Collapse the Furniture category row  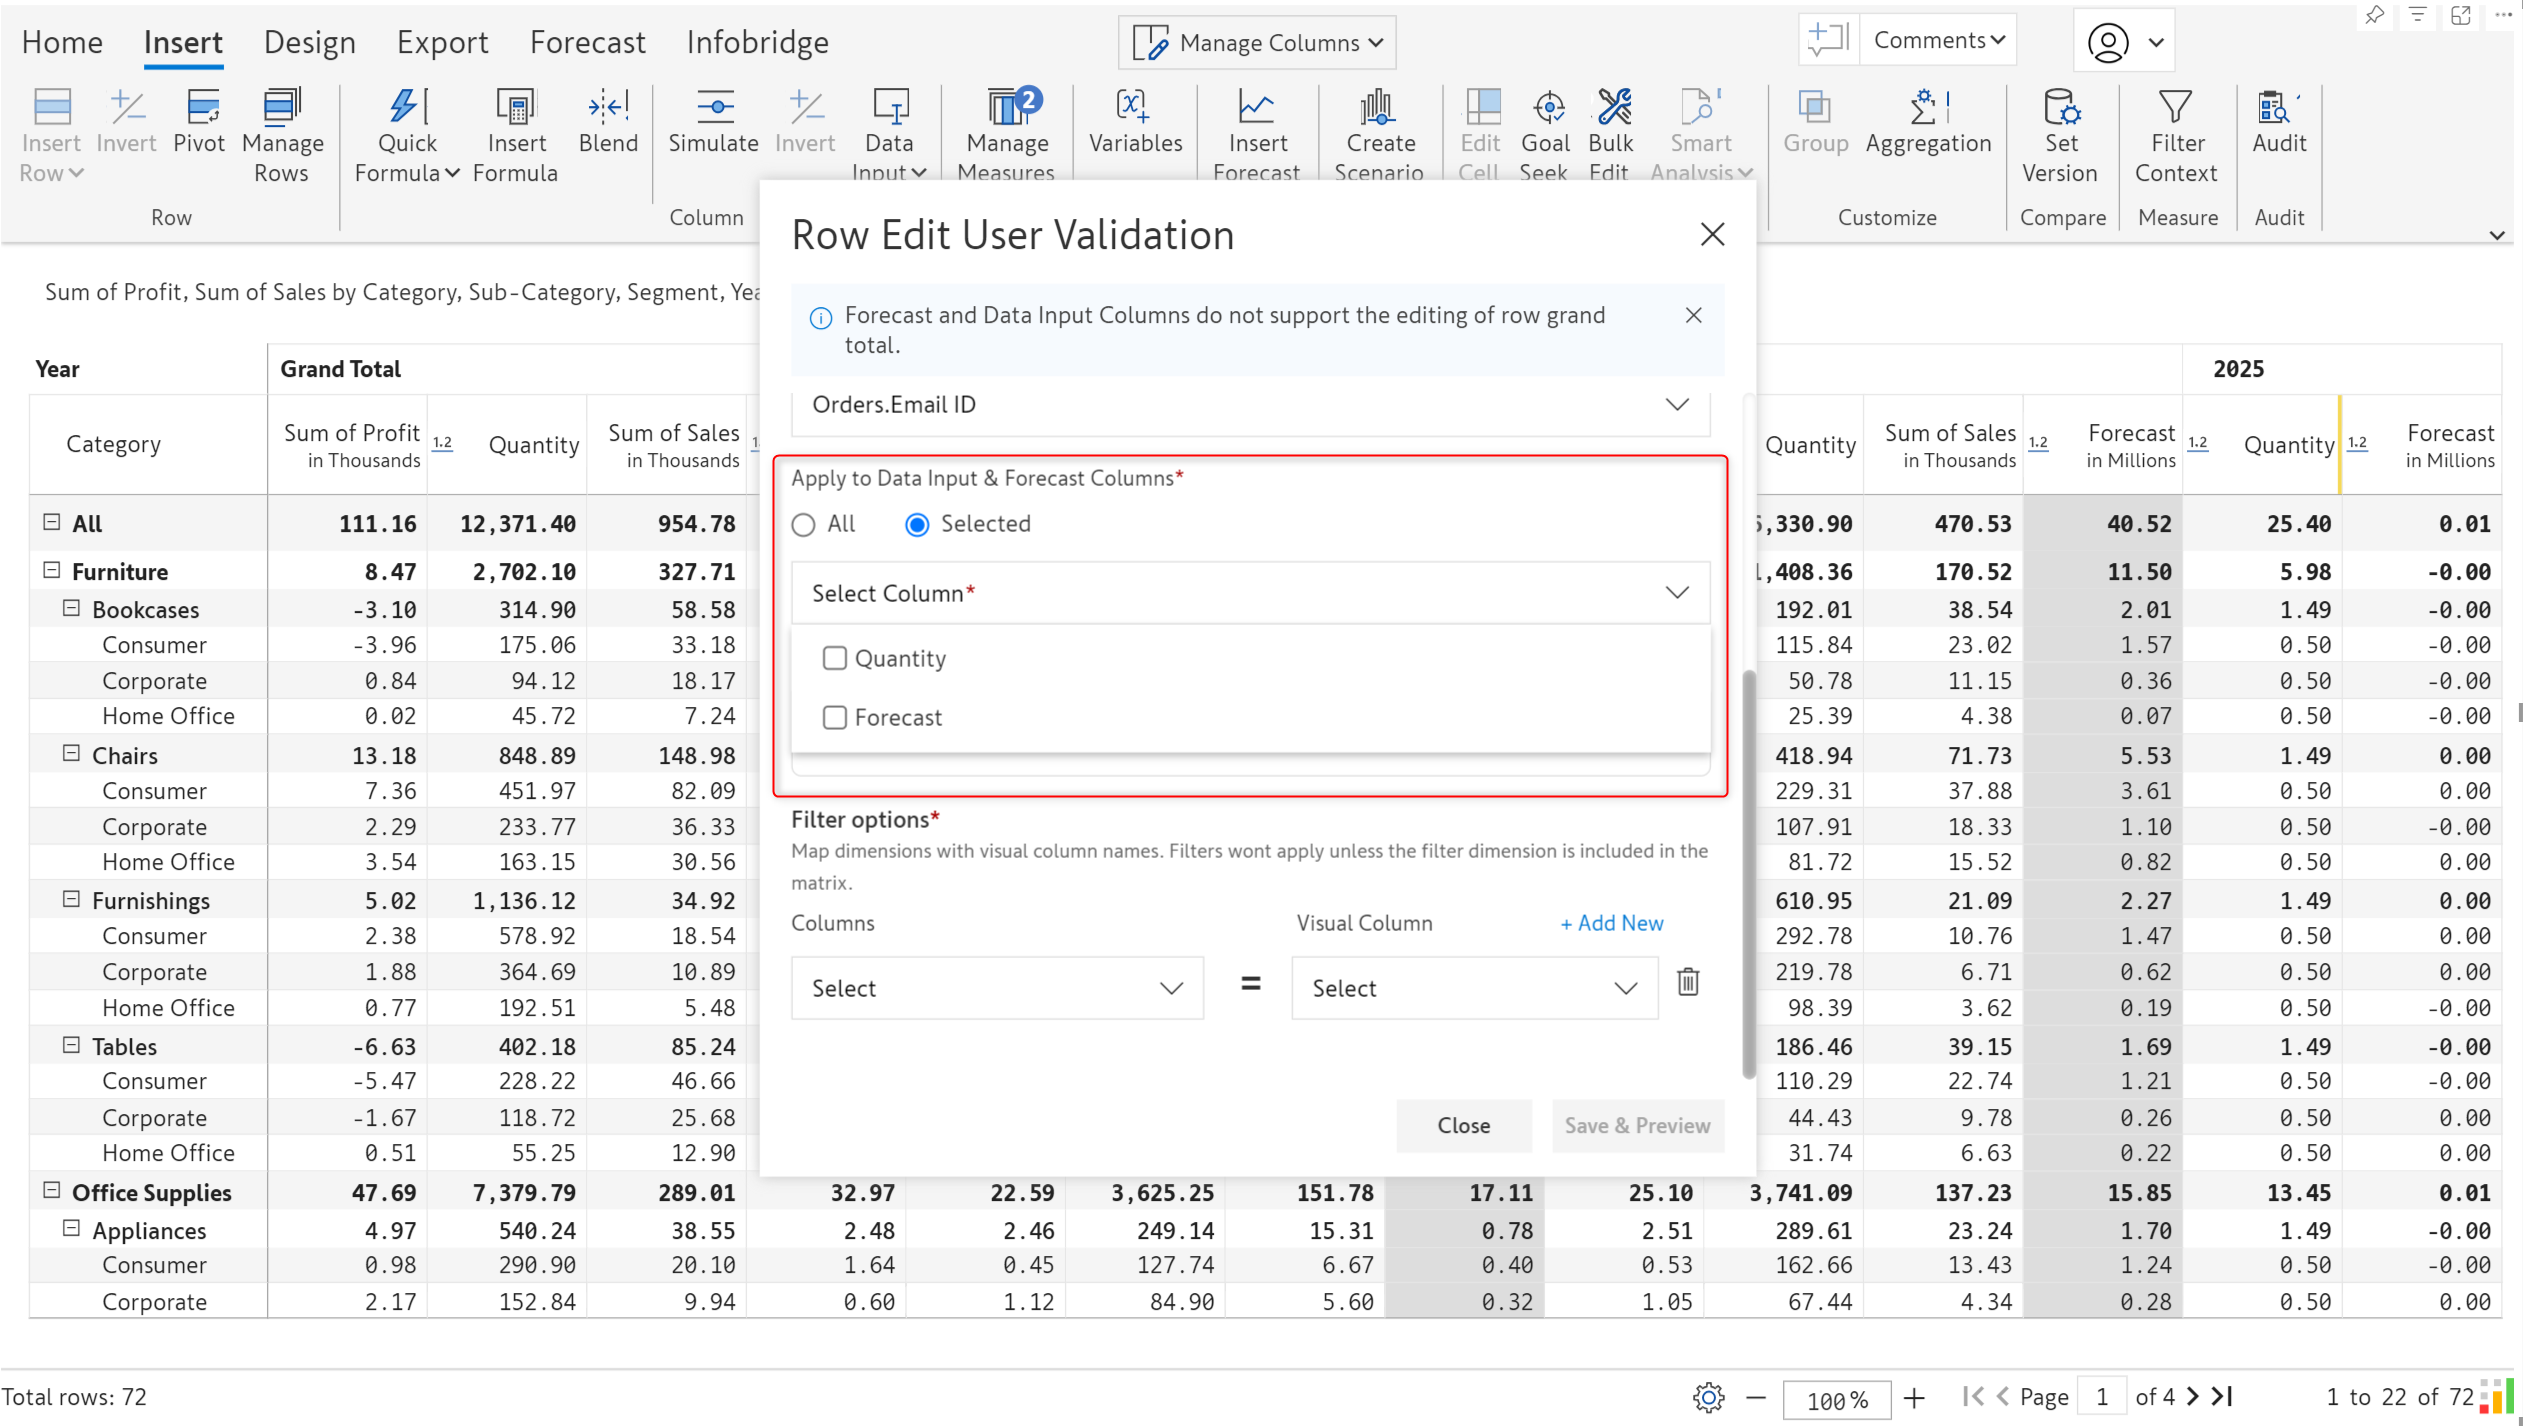coord(52,570)
